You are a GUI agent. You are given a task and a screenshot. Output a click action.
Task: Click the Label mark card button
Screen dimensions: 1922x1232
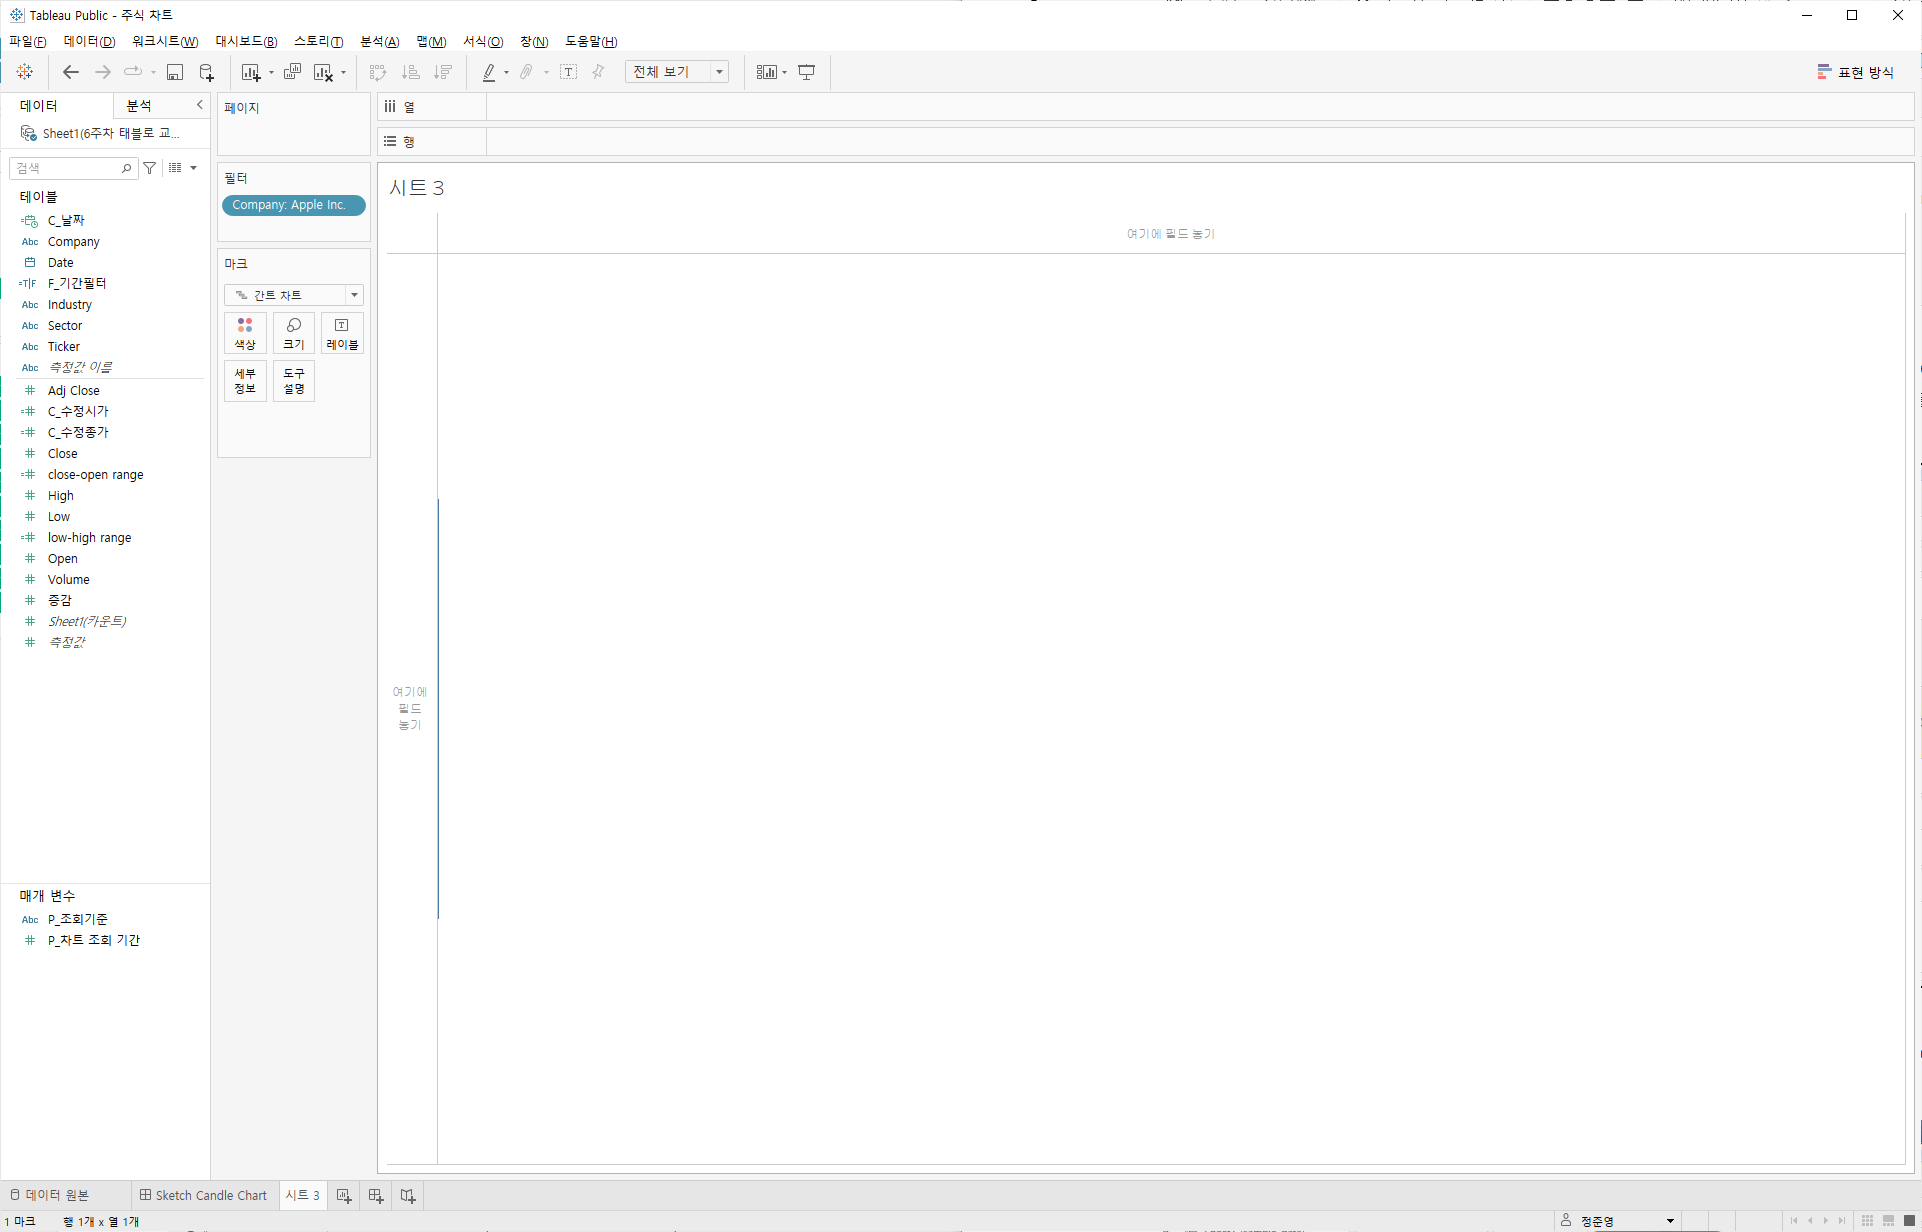(x=342, y=333)
